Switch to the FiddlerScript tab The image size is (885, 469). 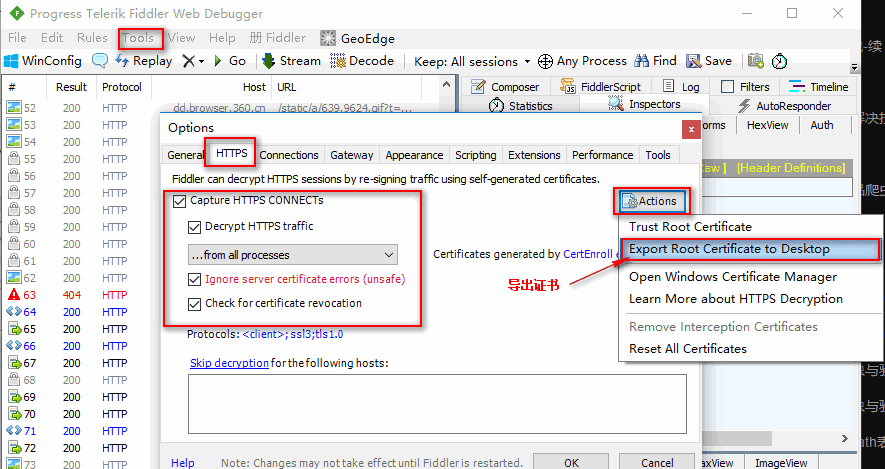600,86
